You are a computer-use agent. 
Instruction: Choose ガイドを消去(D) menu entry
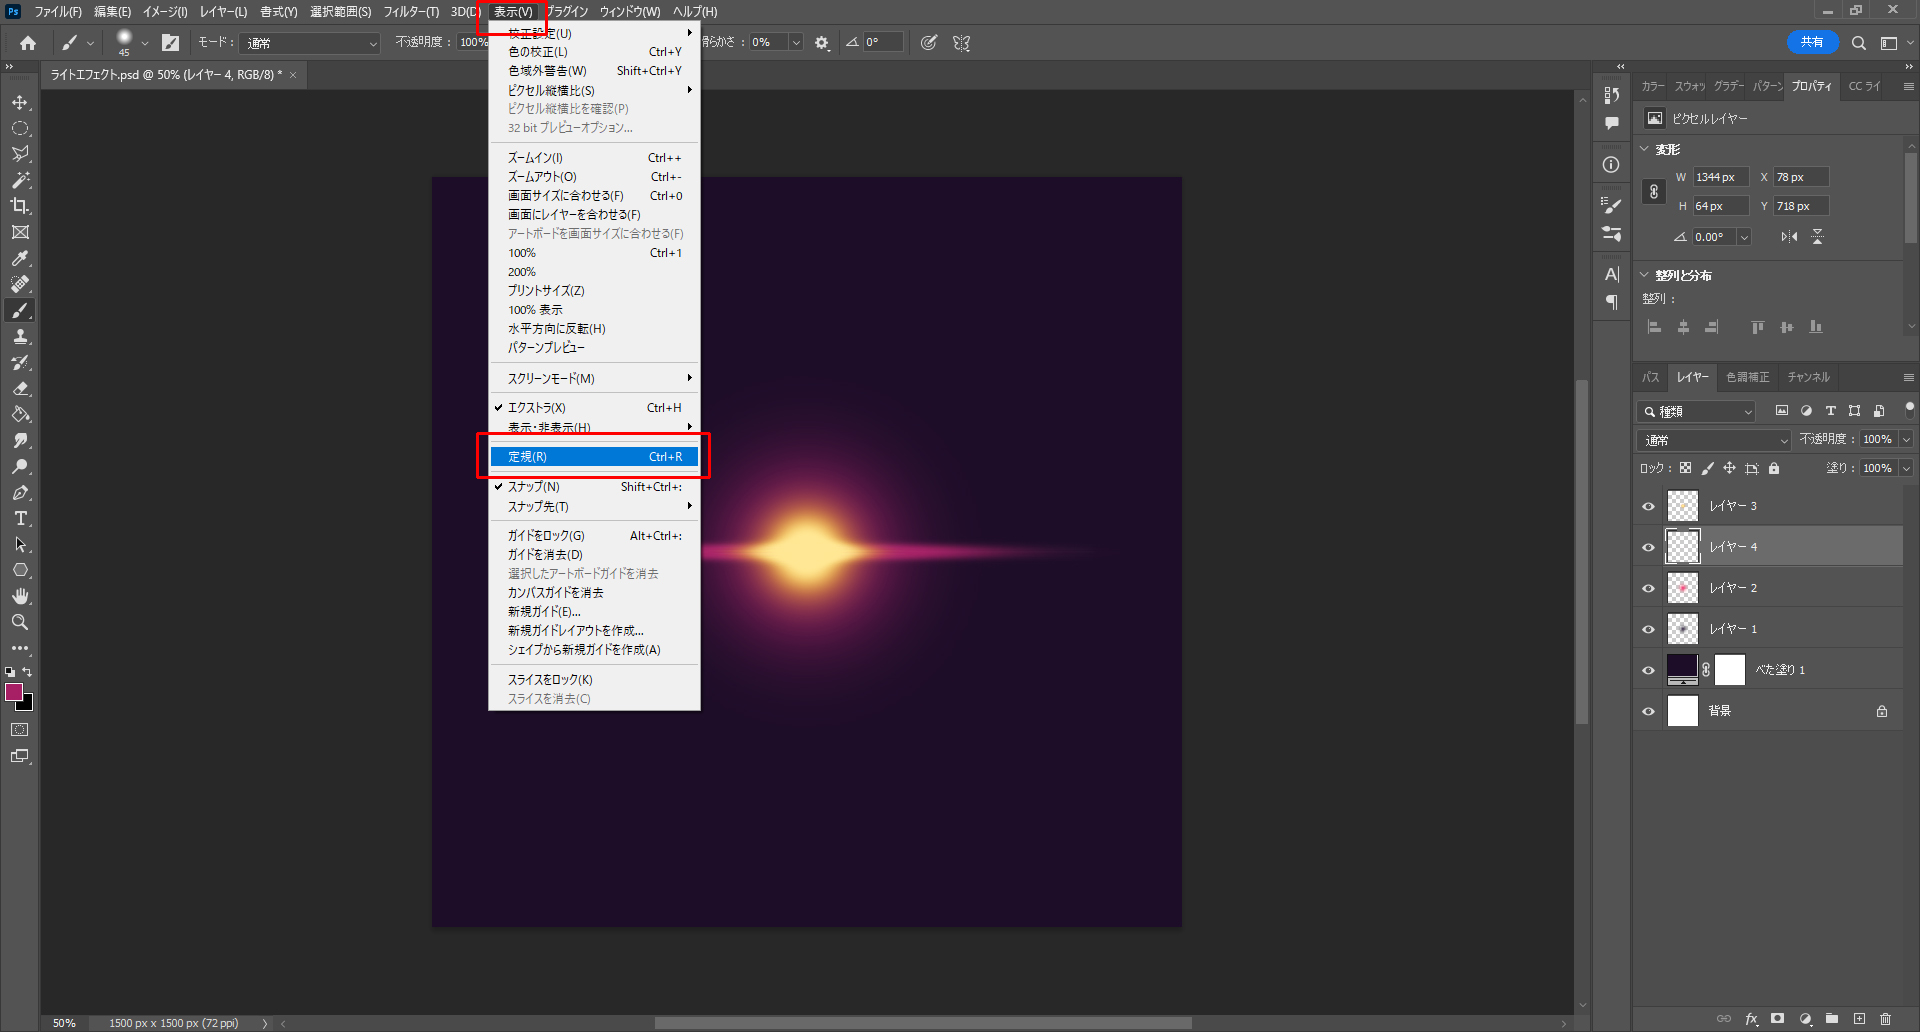tap(545, 555)
